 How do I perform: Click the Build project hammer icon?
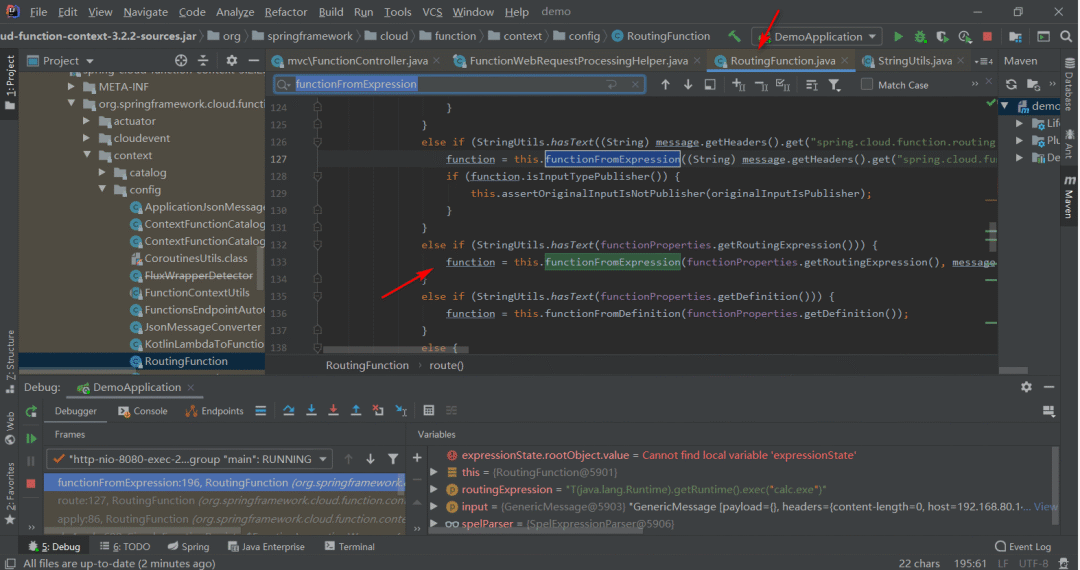[x=735, y=37]
